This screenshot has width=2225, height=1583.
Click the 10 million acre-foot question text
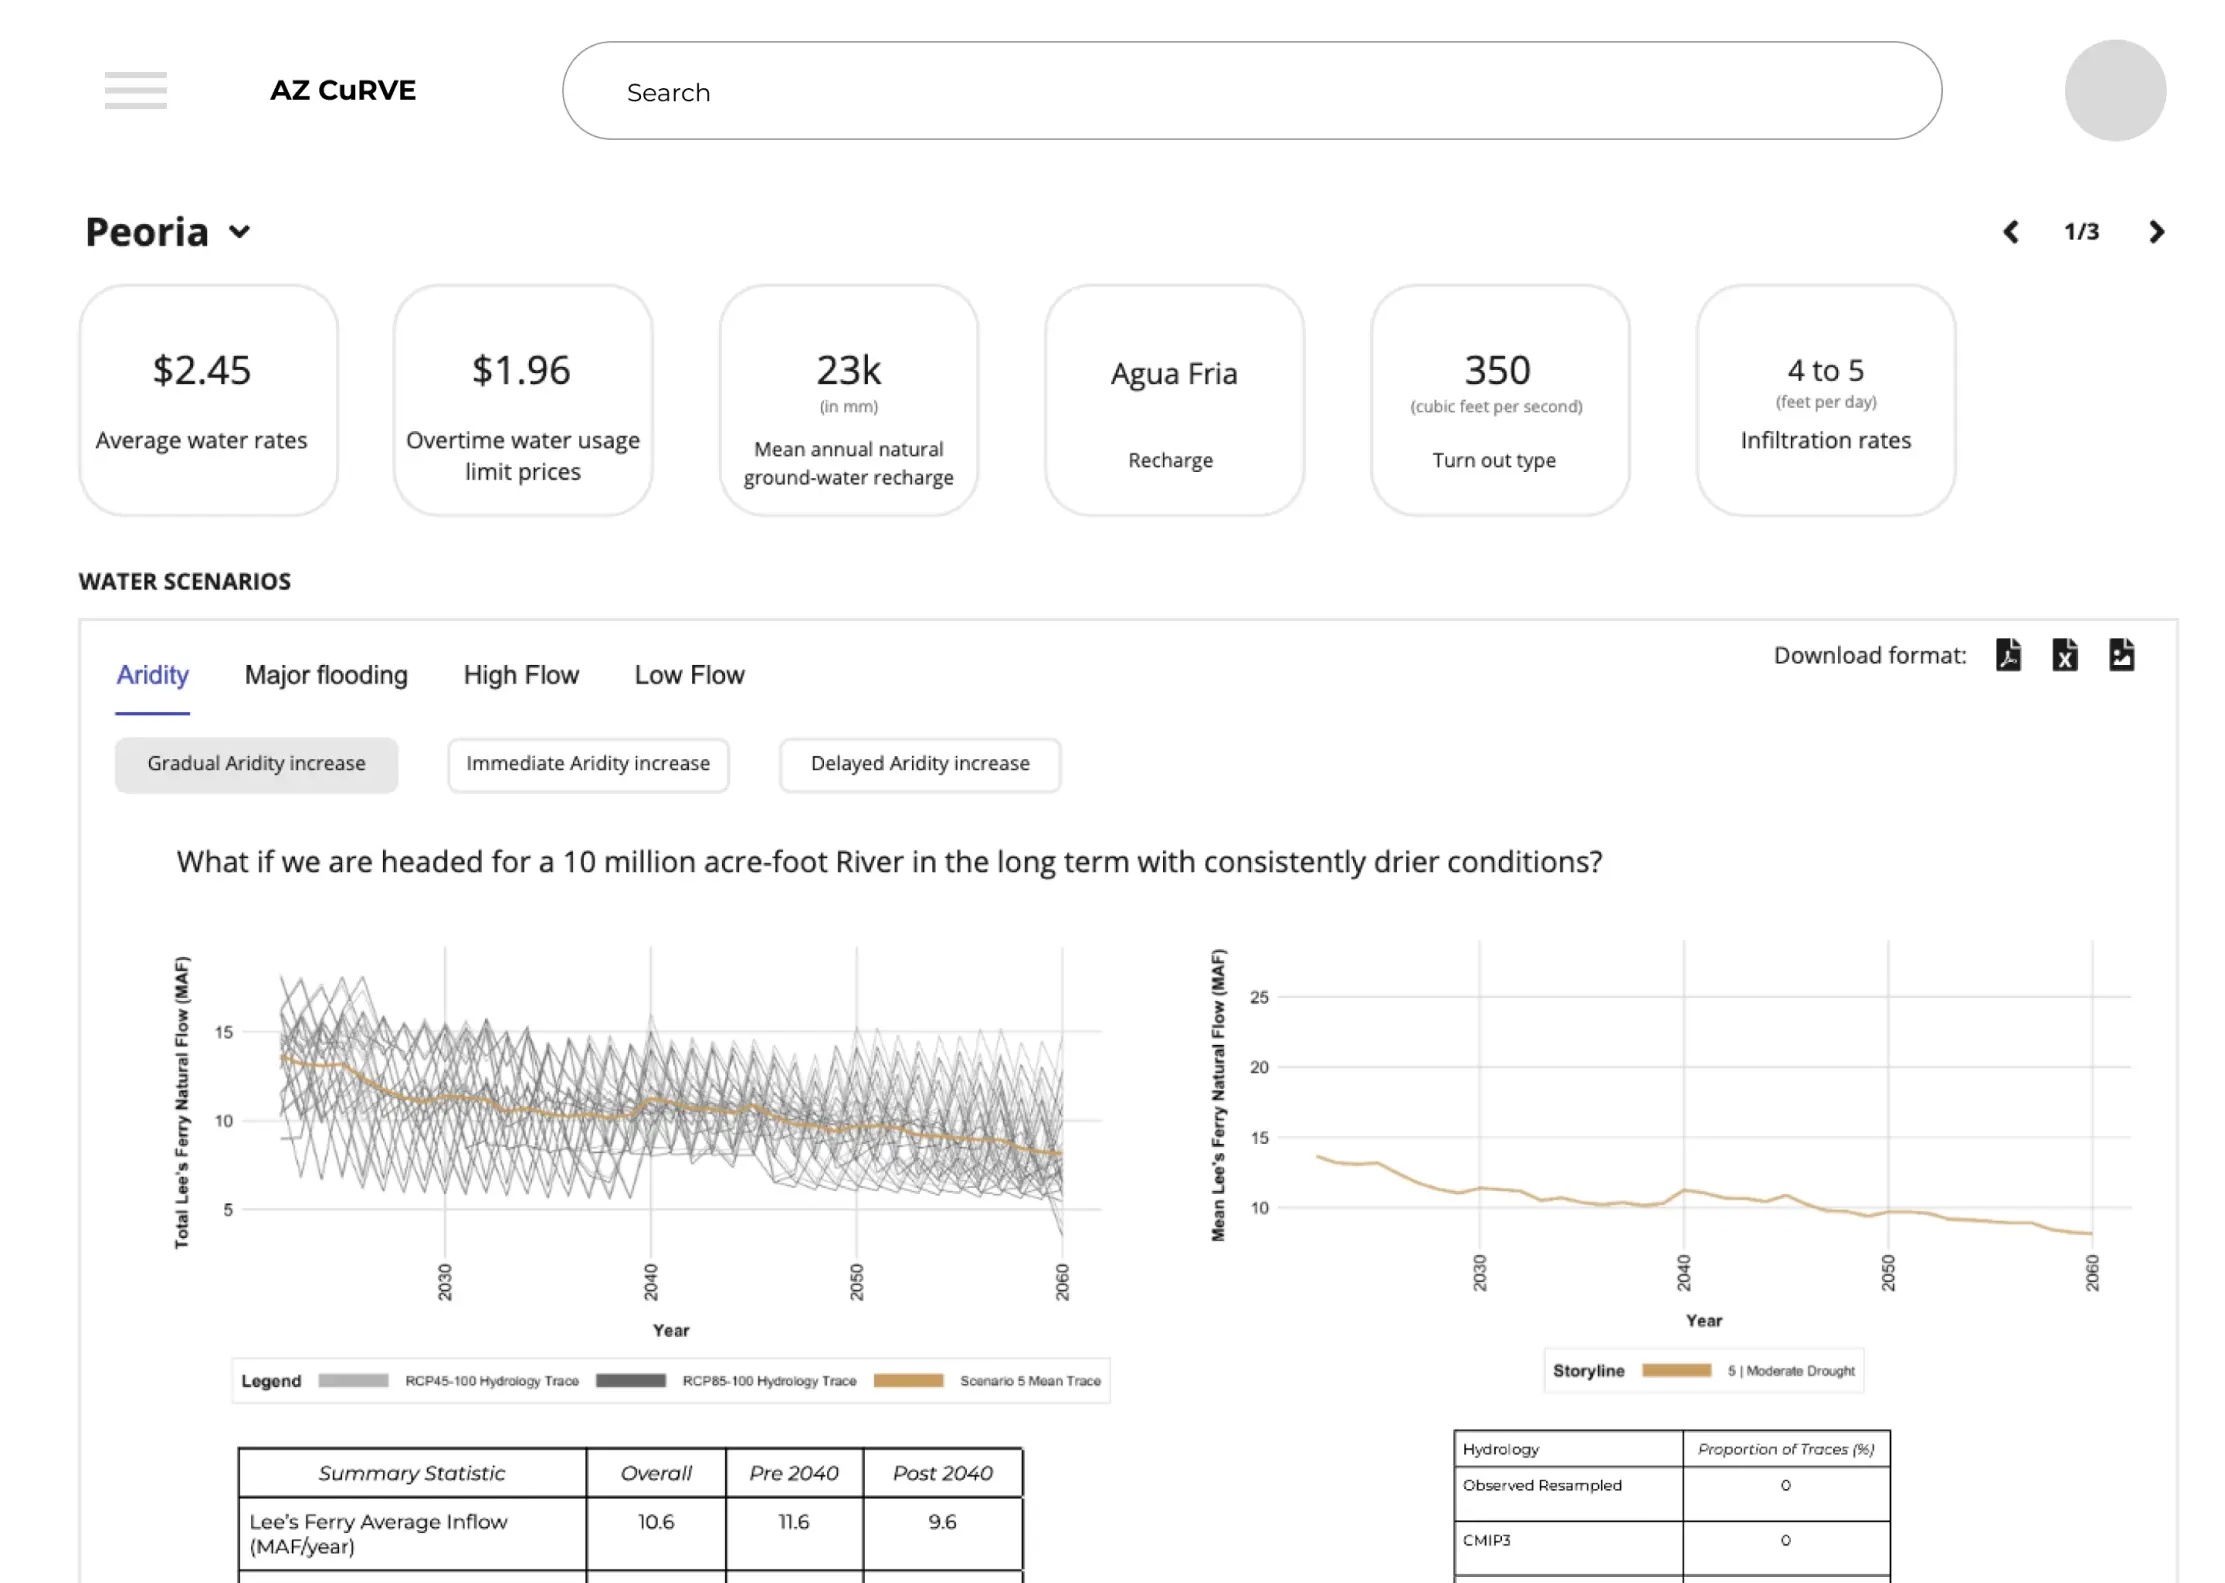coord(889,863)
